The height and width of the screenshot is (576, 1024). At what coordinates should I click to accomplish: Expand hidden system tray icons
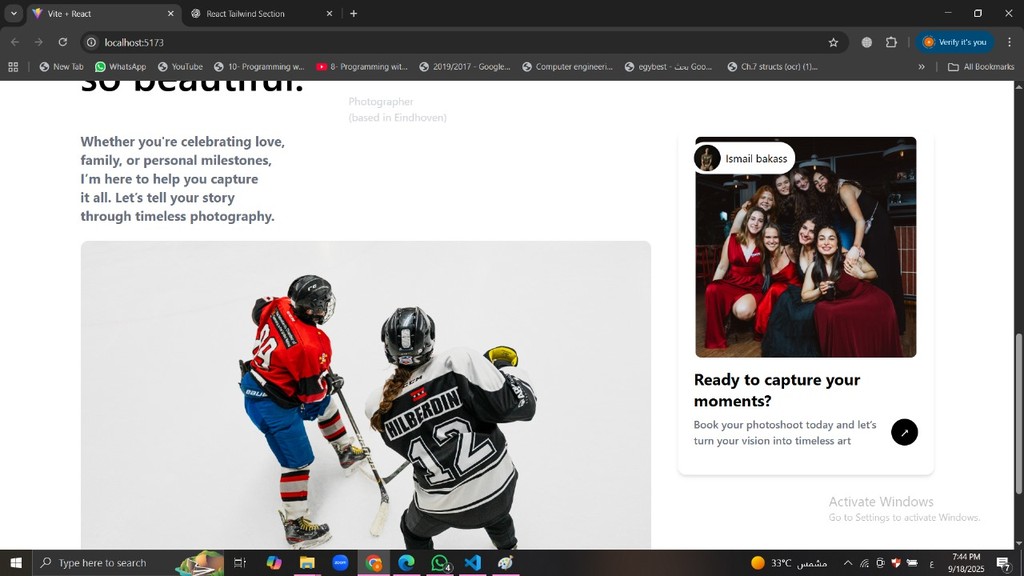pyautogui.click(x=848, y=563)
